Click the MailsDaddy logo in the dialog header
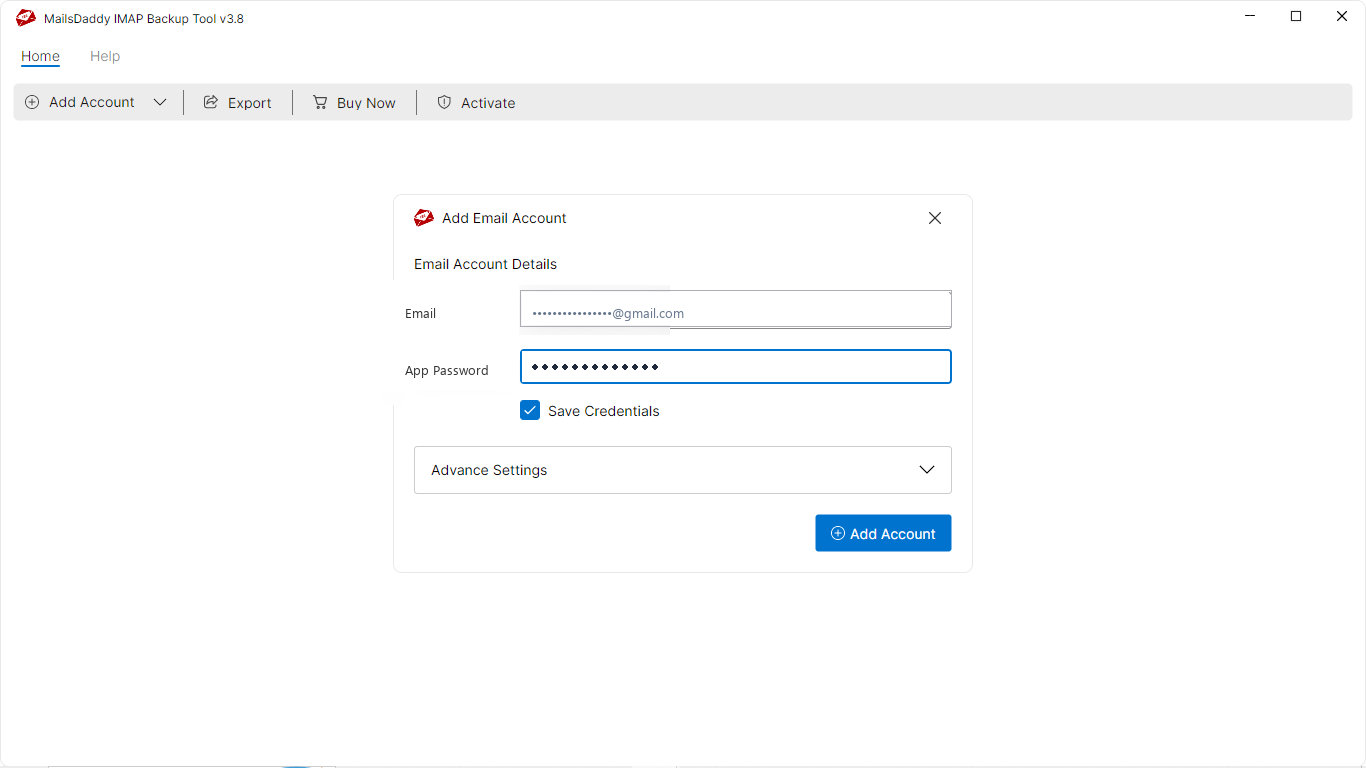Viewport: 1366px width, 768px height. (x=424, y=218)
